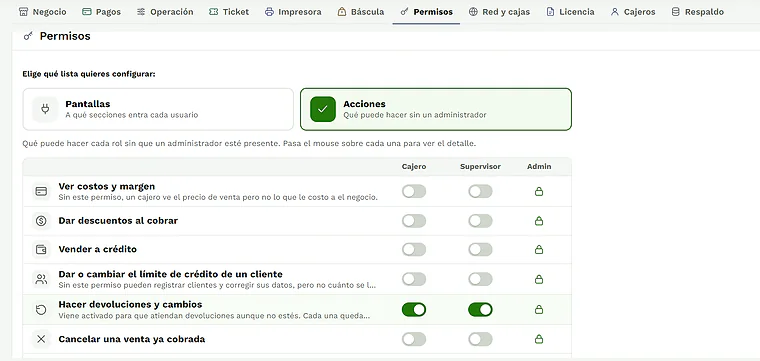760x361 pixels.
Task: Choose the Pantallas list card
Action: tap(158, 109)
